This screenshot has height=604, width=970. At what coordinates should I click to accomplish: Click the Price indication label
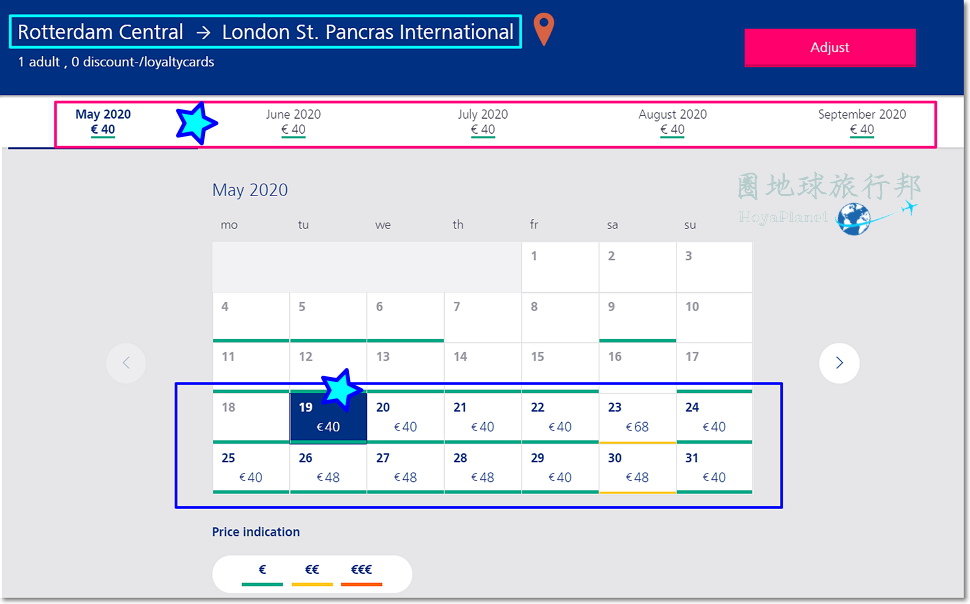pos(255,532)
